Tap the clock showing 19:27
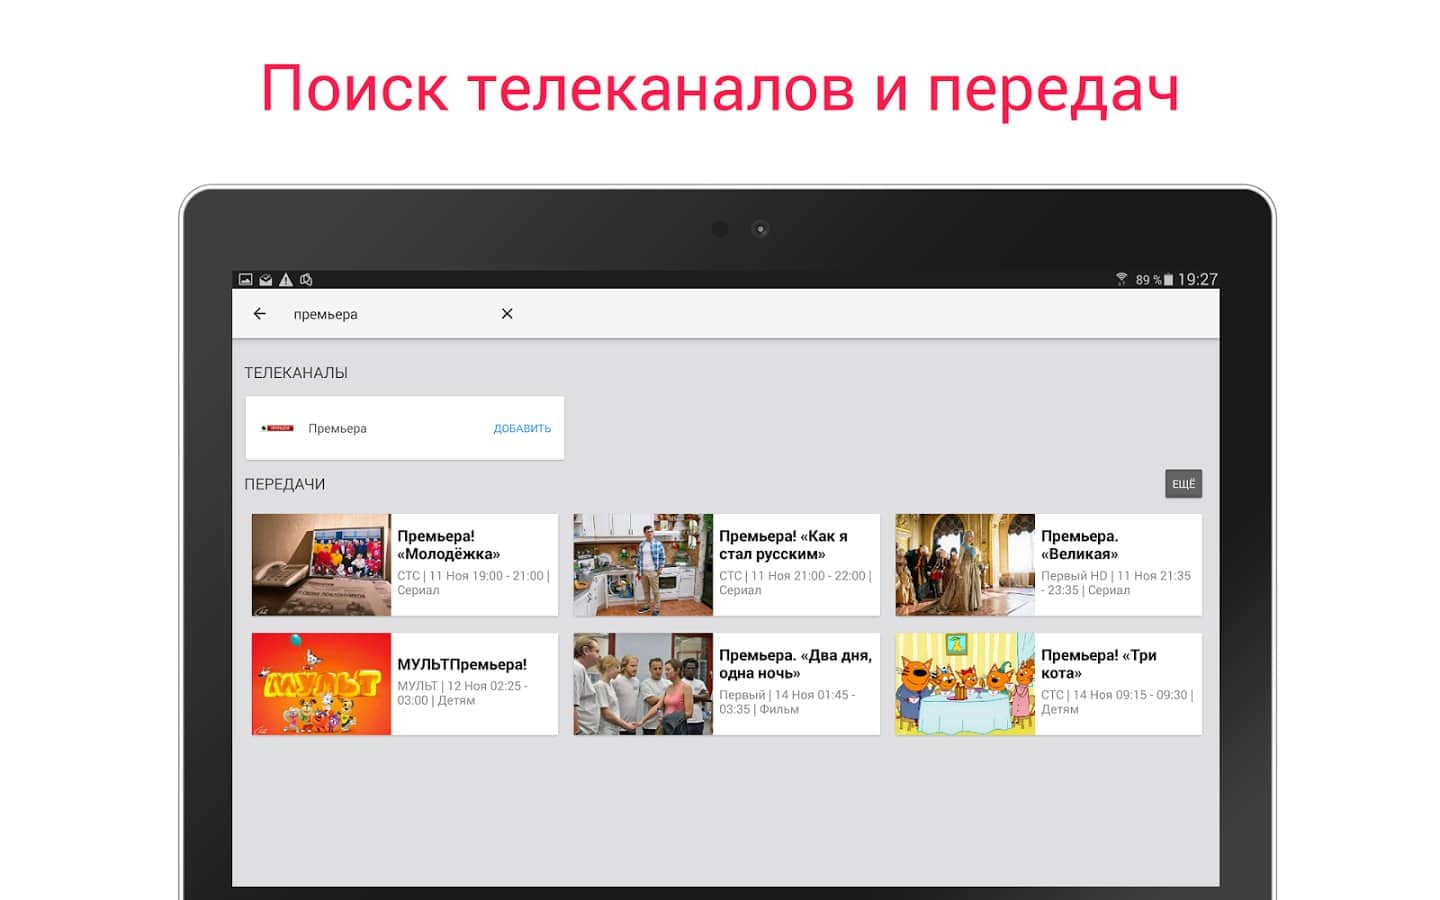The image size is (1440, 900). [x=1197, y=280]
